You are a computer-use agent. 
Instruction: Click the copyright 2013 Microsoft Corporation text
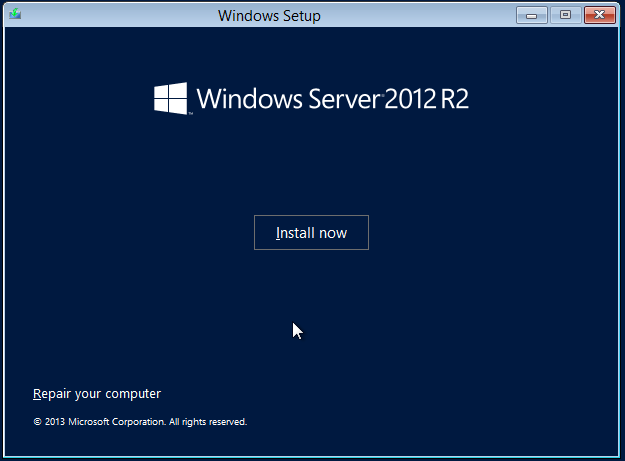140,422
